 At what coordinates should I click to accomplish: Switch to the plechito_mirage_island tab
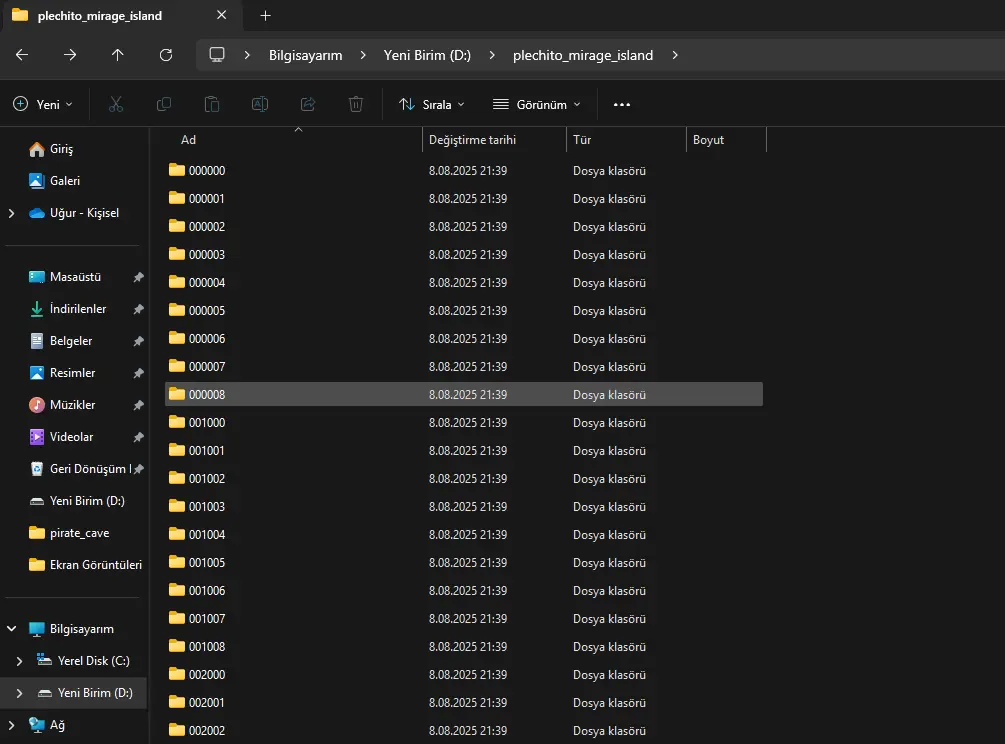[x=122, y=15]
